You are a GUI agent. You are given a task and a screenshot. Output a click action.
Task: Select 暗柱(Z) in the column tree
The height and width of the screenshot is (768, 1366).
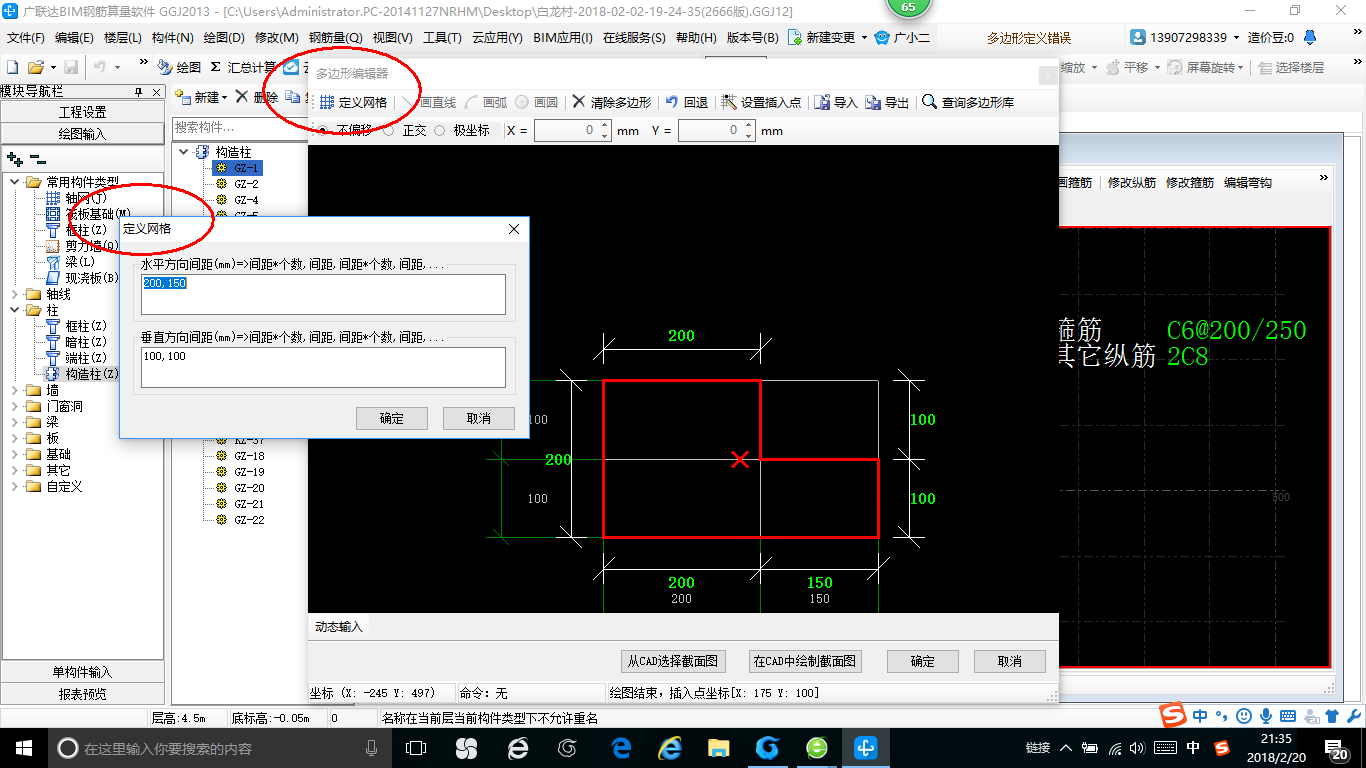[x=76, y=341]
